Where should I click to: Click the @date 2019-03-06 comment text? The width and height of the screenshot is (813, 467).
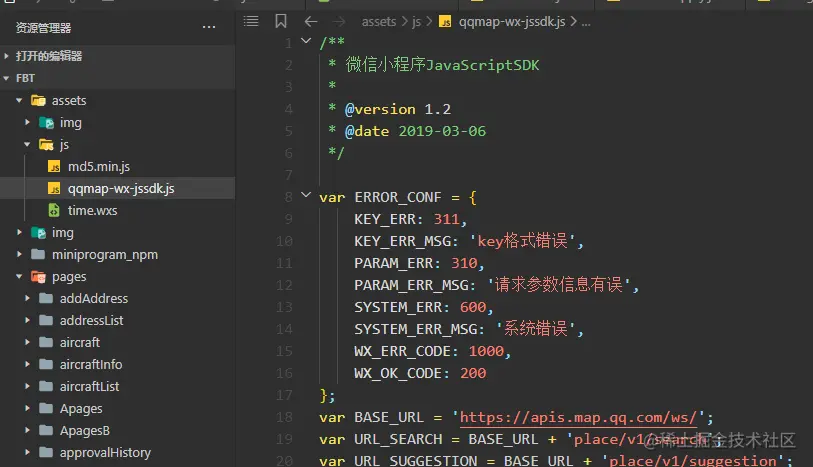click(415, 131)
